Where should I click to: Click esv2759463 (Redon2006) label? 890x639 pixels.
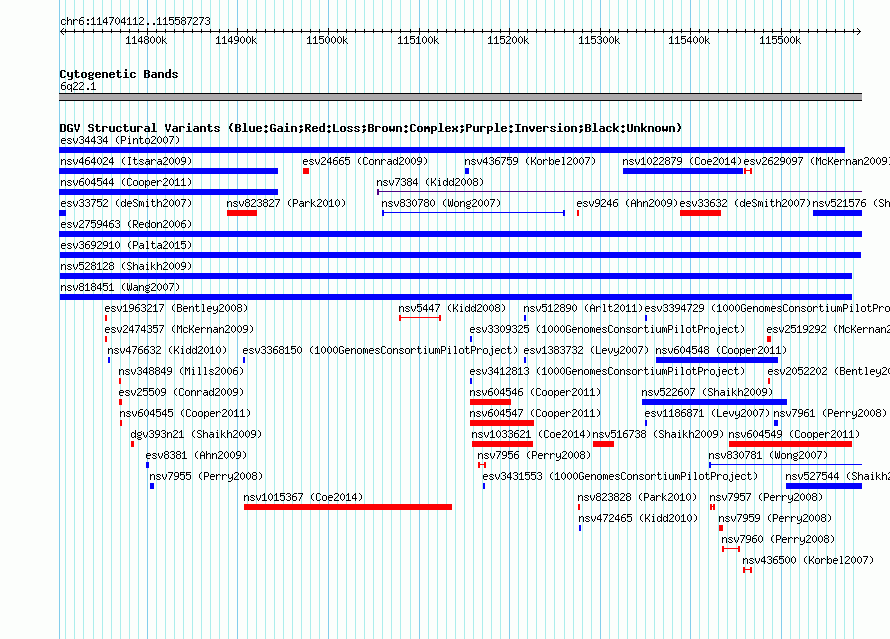point(126,224)
